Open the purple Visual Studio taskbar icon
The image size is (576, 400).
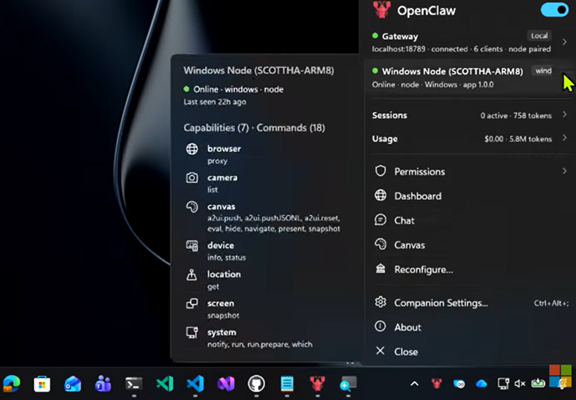click(x=226, y=384)
